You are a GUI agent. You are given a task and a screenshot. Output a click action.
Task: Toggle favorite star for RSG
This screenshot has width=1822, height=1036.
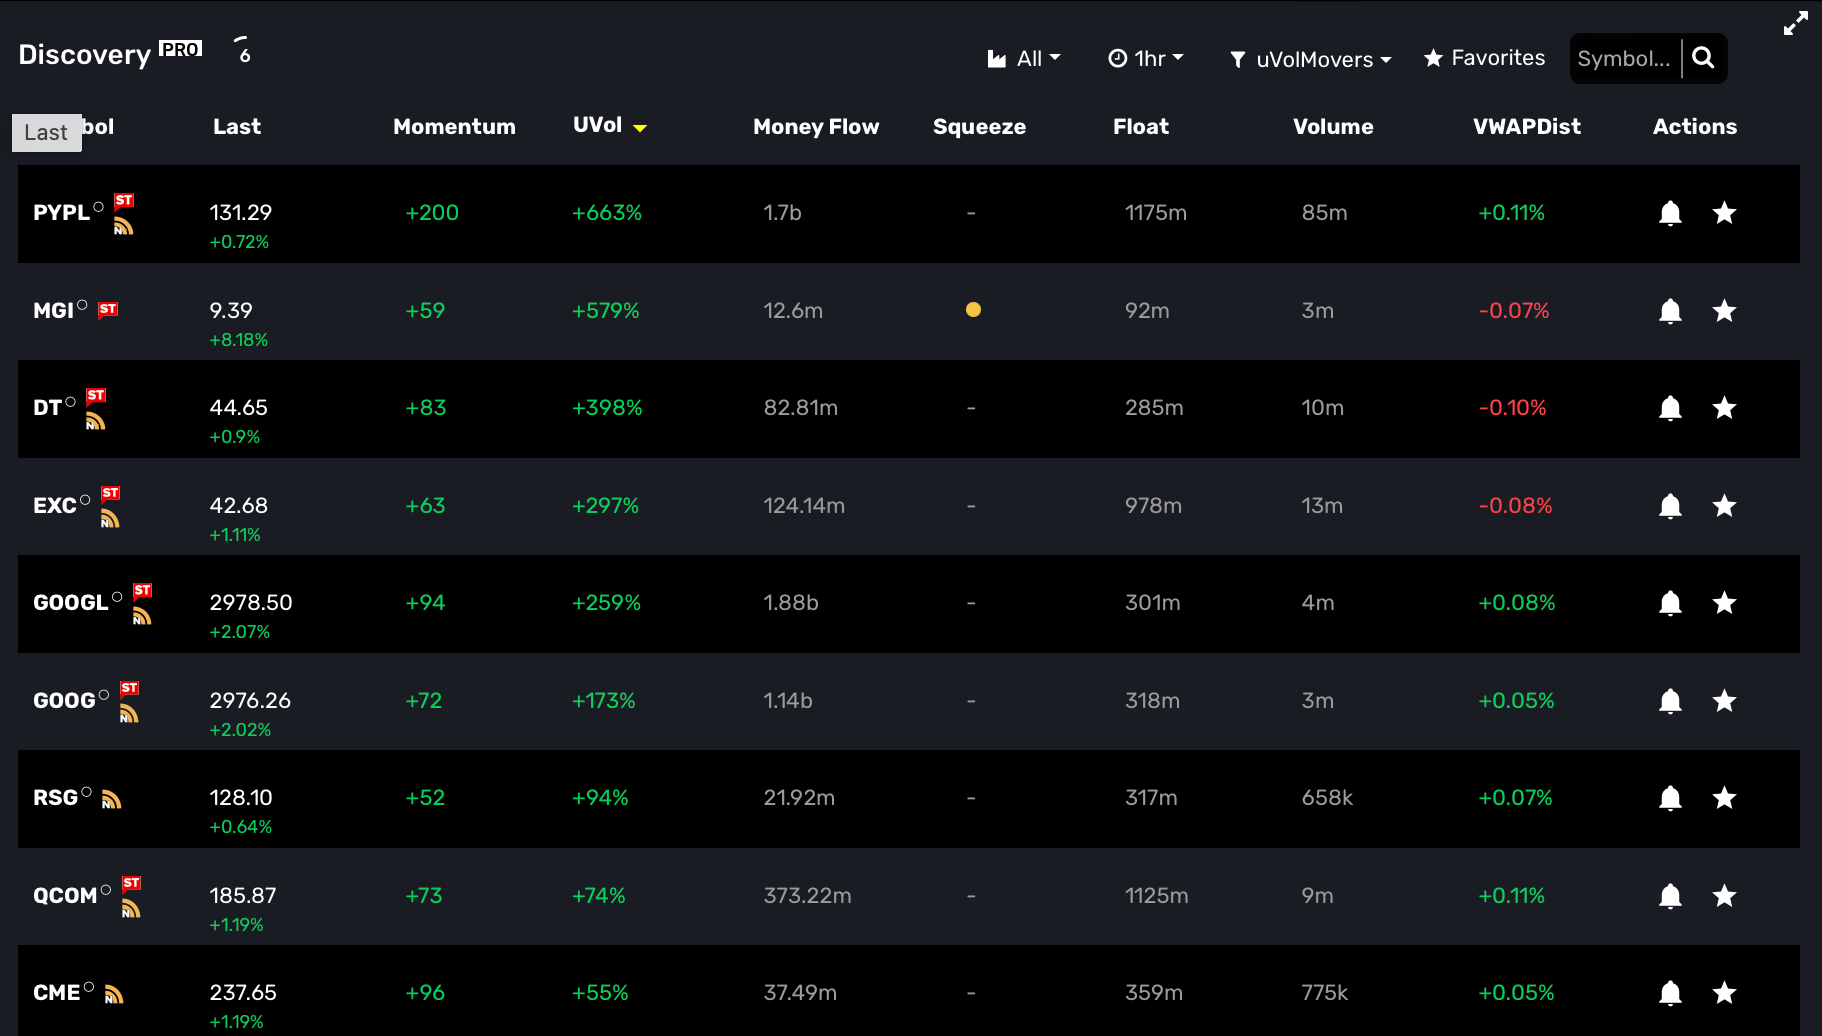1724,798
